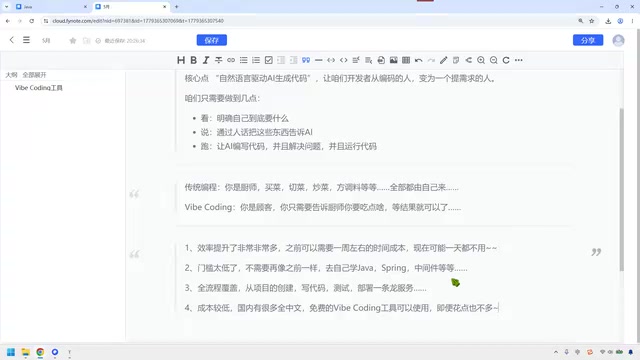Click 全部展开 to expand all outline
The image size is (640, 360).
point(34,75)
